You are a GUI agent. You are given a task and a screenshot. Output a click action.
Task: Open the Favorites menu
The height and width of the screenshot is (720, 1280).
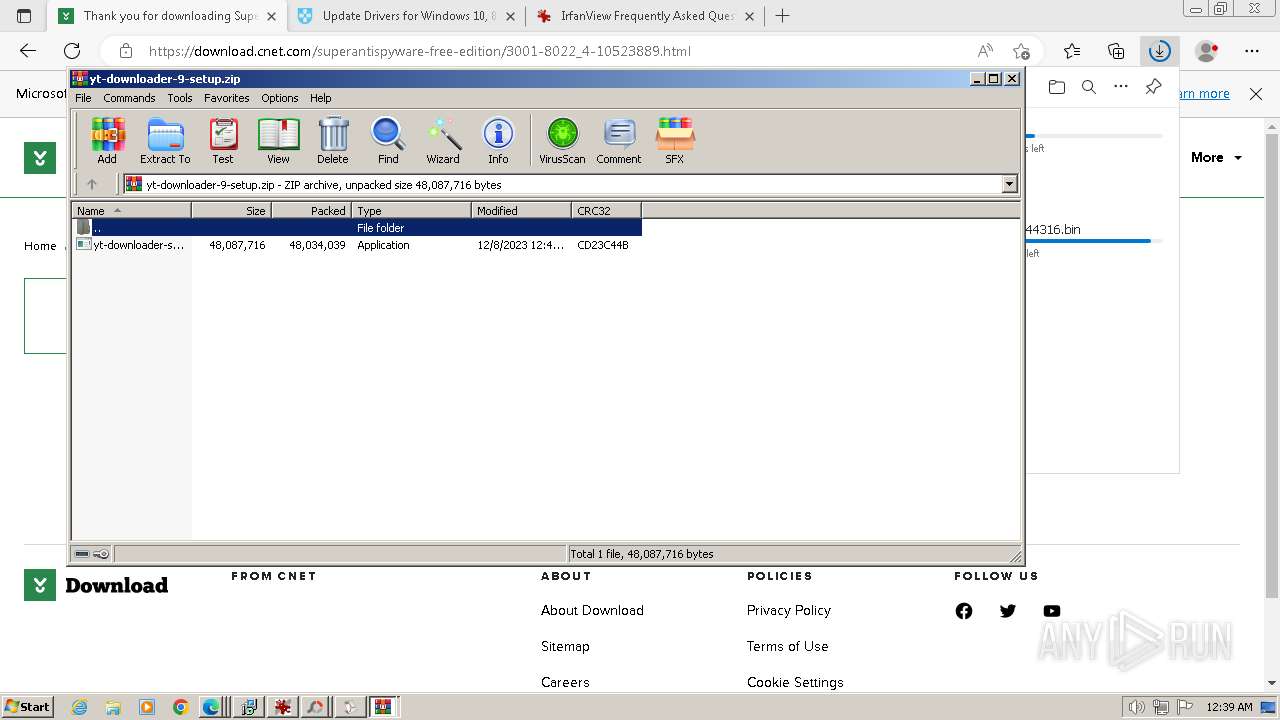[x=227, y=98]
